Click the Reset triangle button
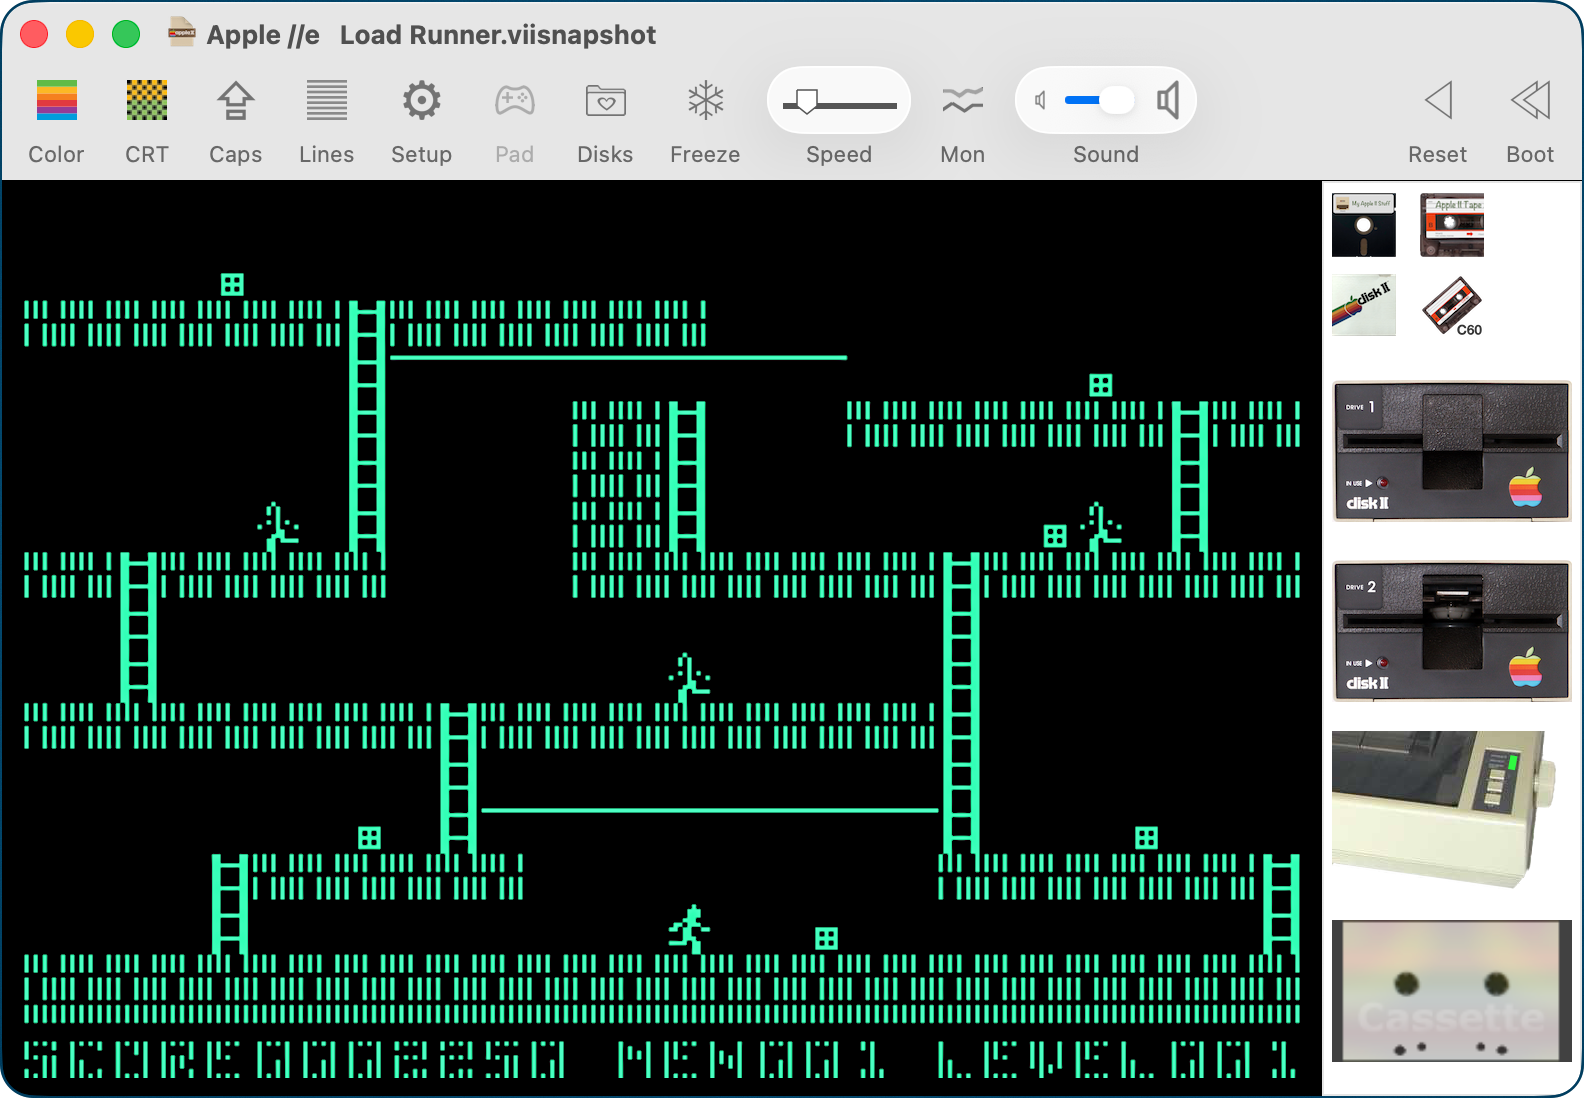Screen dimensions: 1584x1098 tap(1438, 101)
